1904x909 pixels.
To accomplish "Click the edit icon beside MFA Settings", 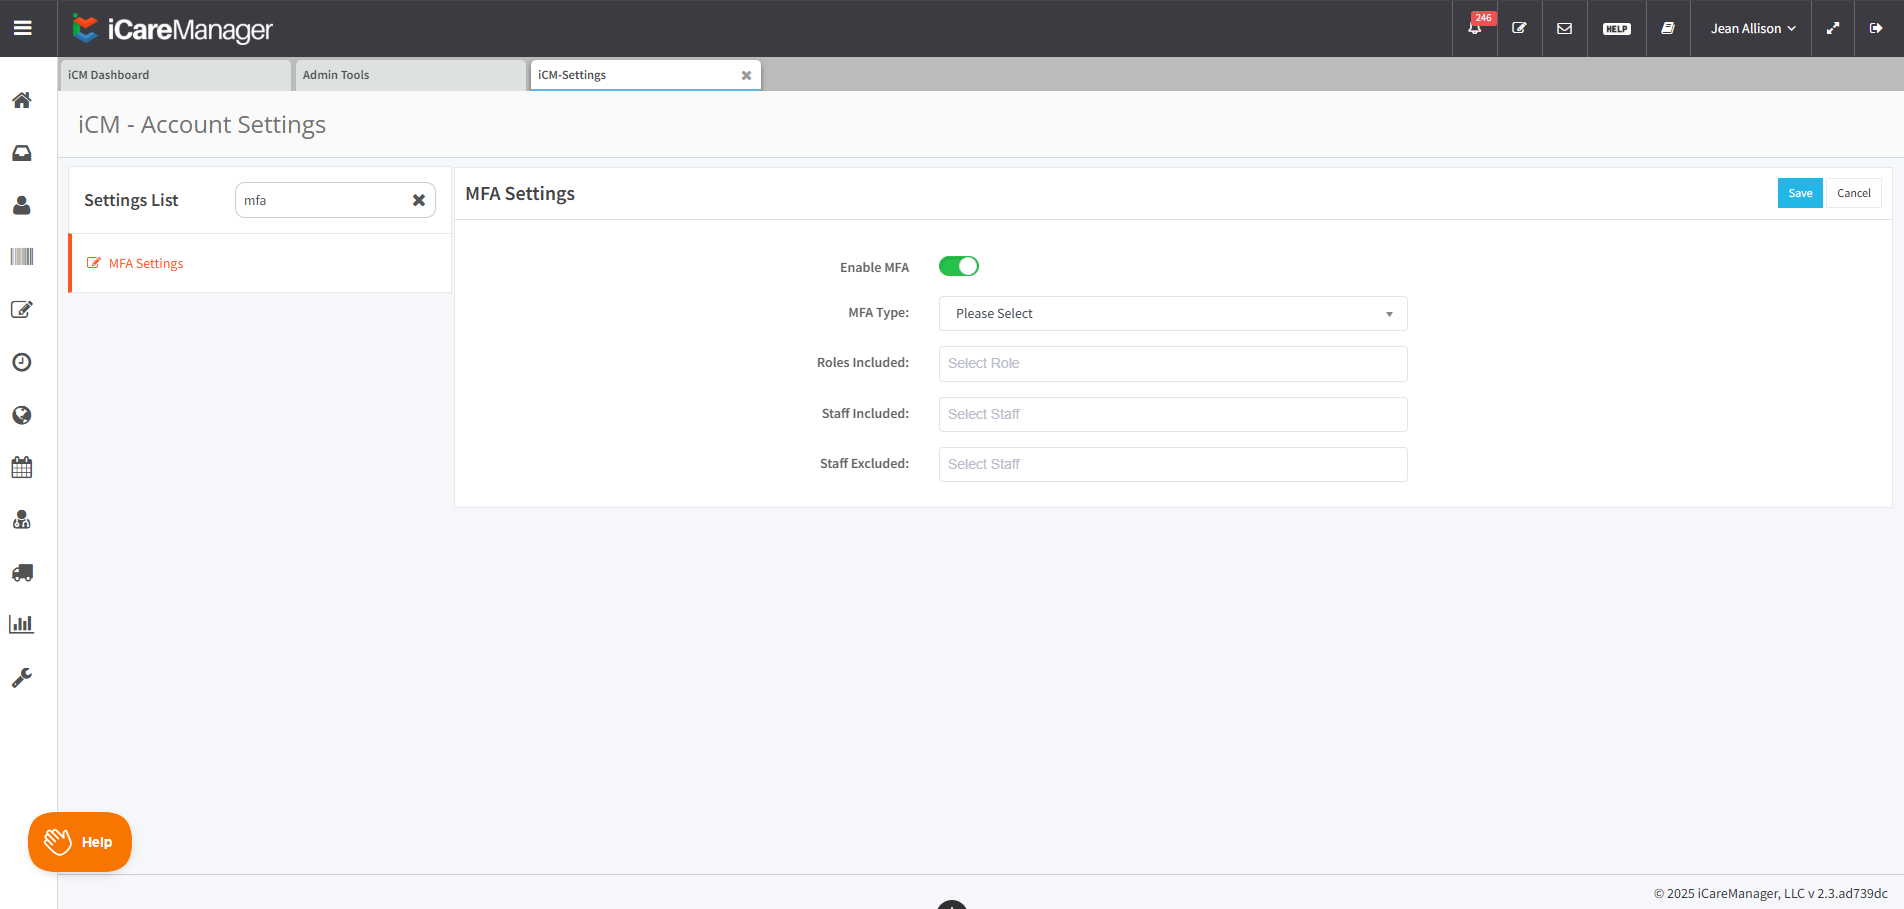I will (94, 263).
